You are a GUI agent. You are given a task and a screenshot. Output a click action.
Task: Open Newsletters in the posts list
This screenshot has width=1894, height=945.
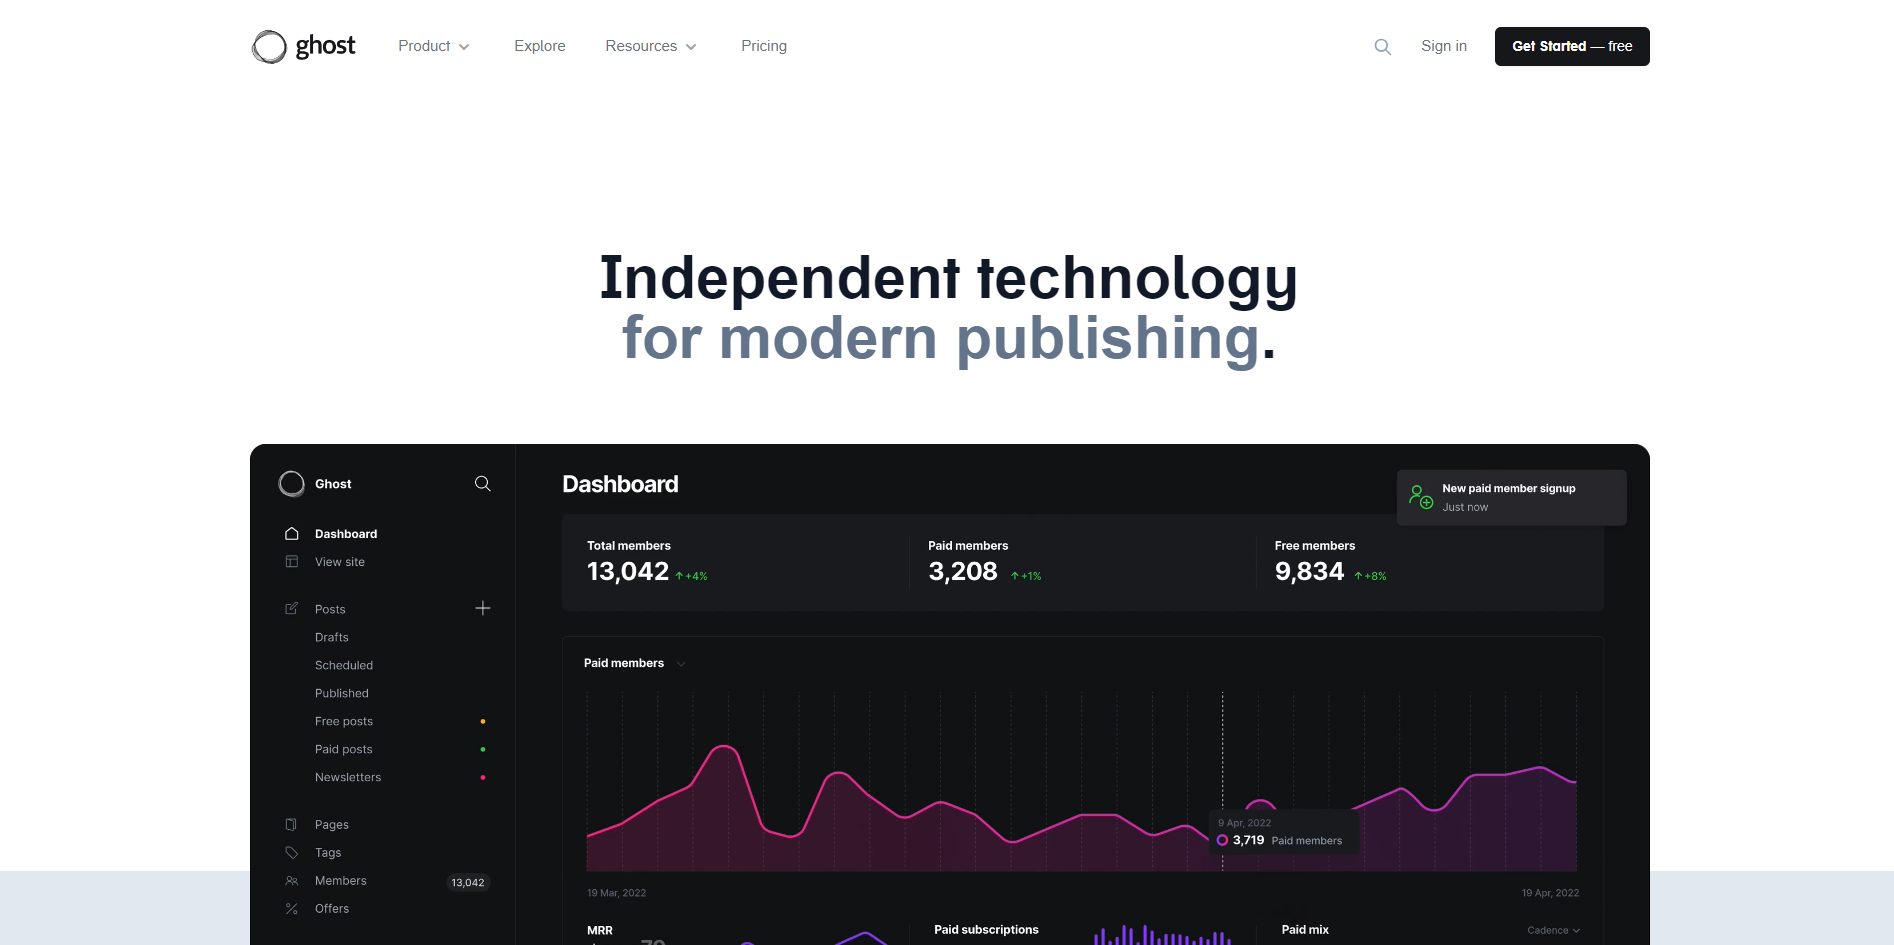click(x=347, y=777)
